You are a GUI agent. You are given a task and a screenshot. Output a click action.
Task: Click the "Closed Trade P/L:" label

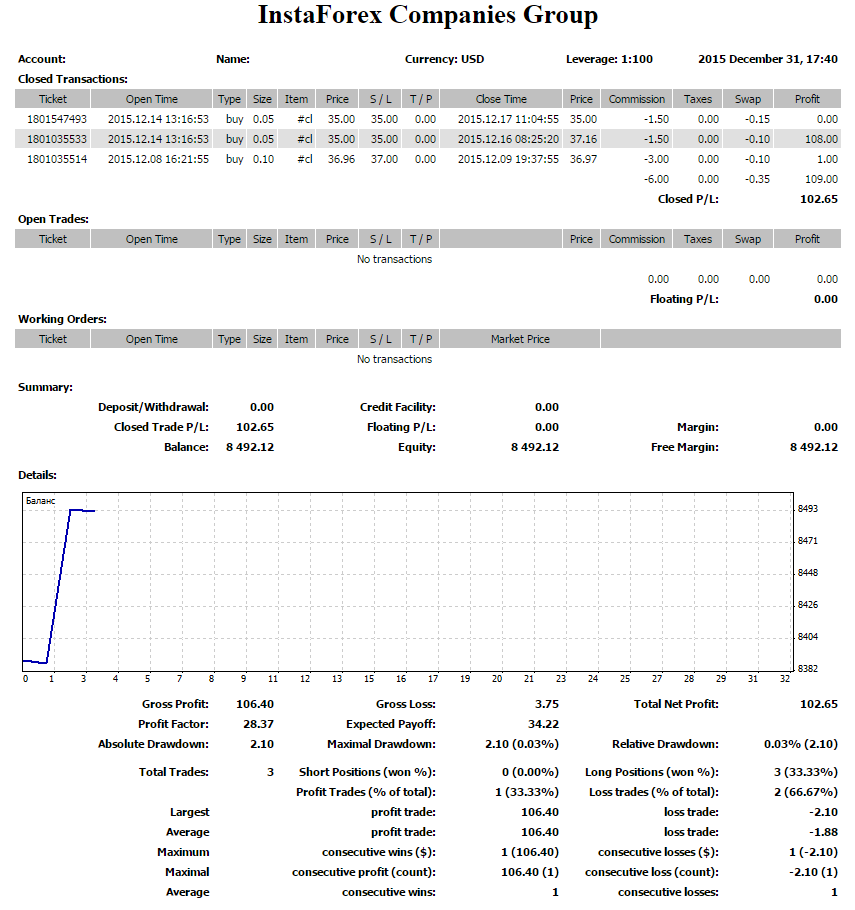161,427
